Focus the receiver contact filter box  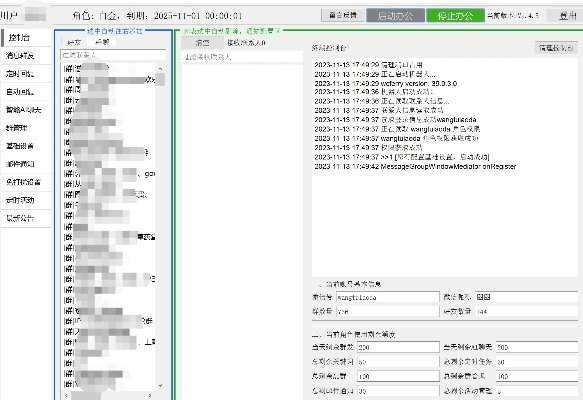pyautogui.click(x=242, y=57)
